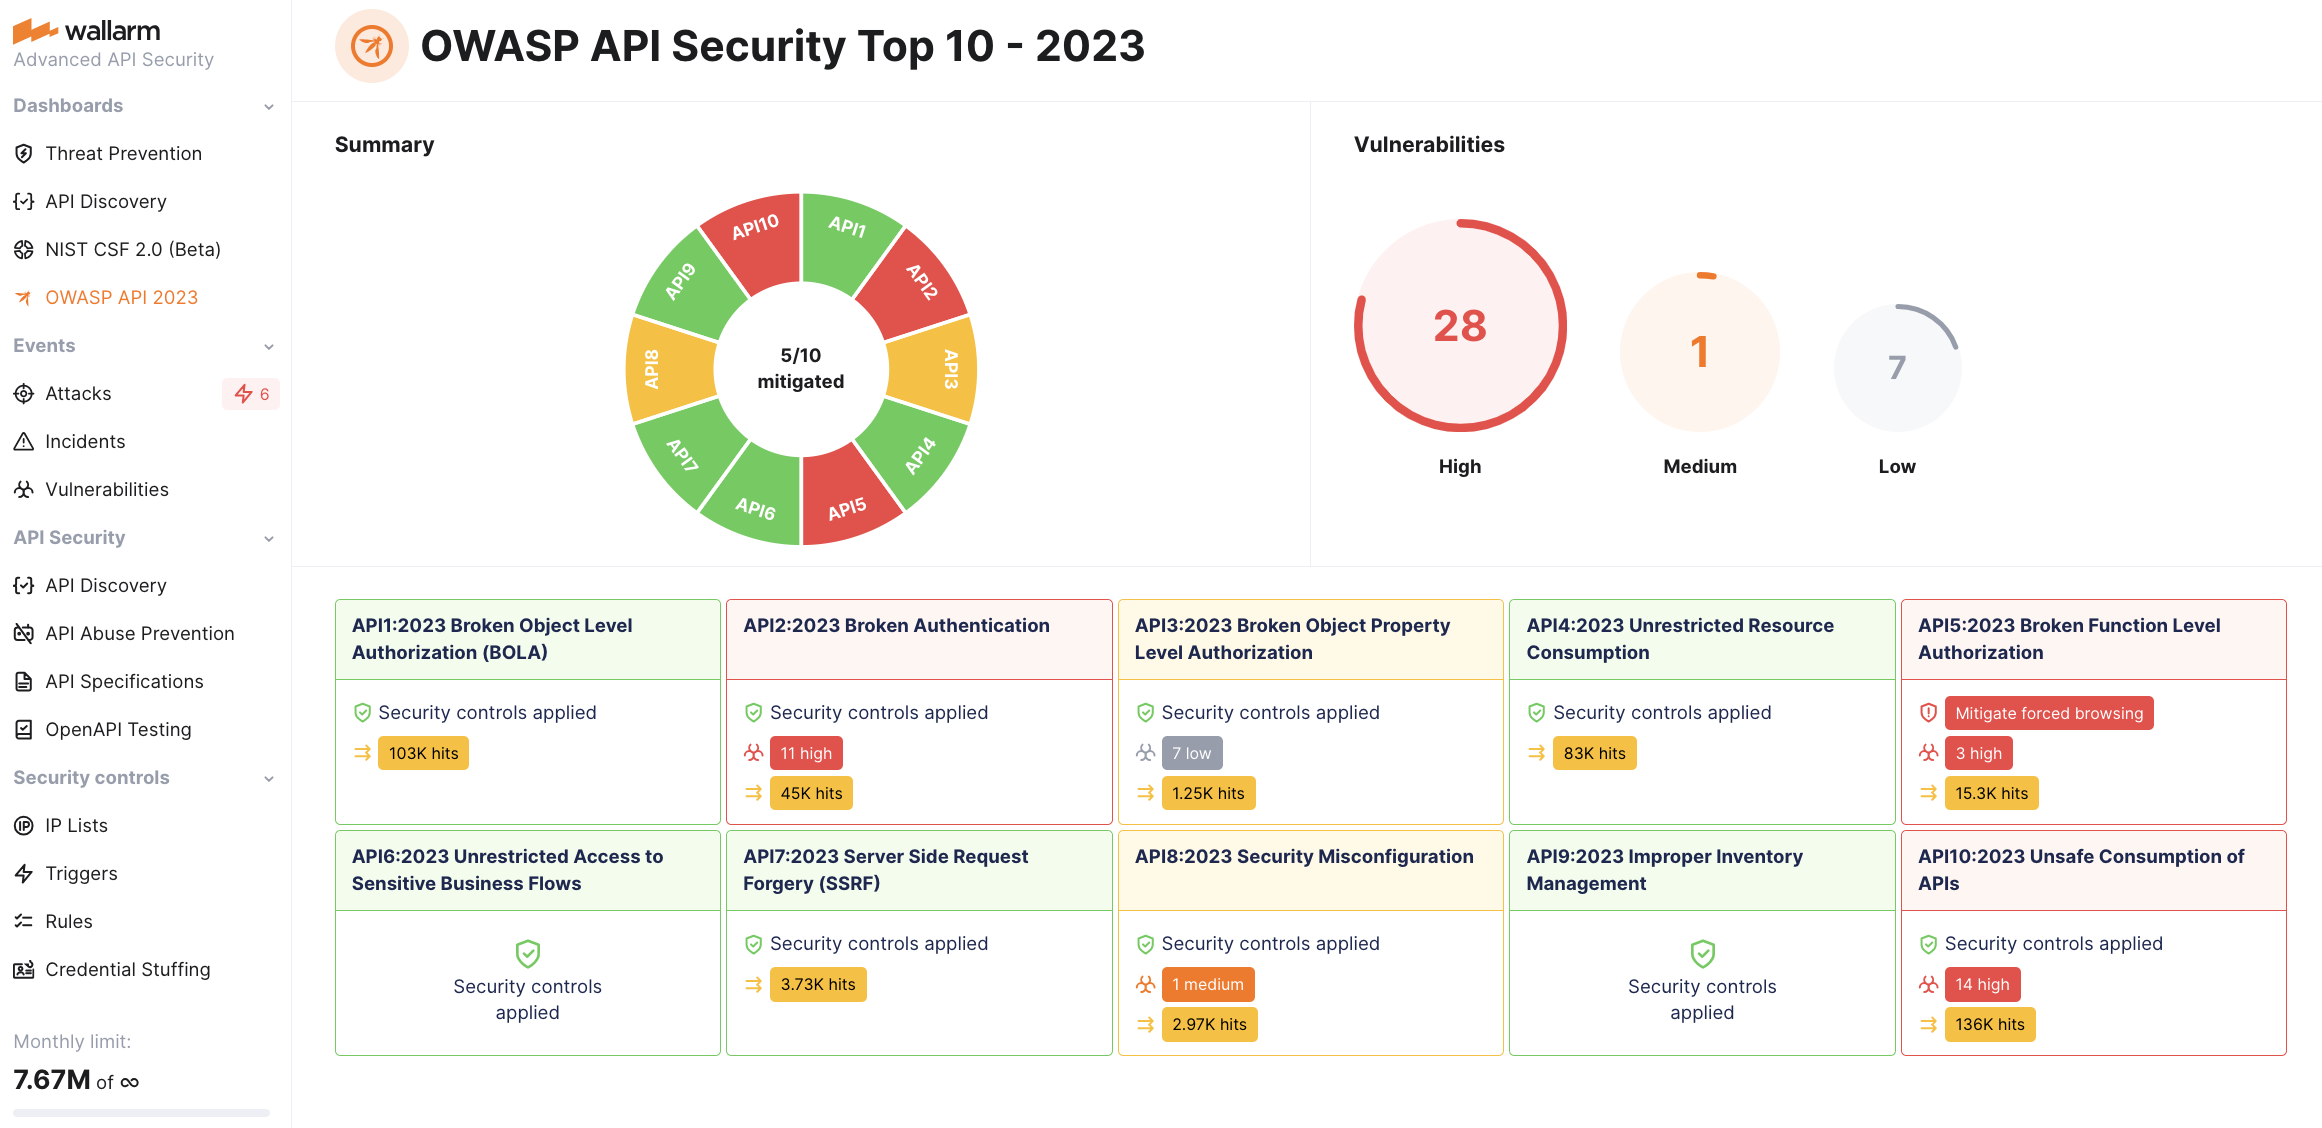Collapse the Events section

coord(268,346)
